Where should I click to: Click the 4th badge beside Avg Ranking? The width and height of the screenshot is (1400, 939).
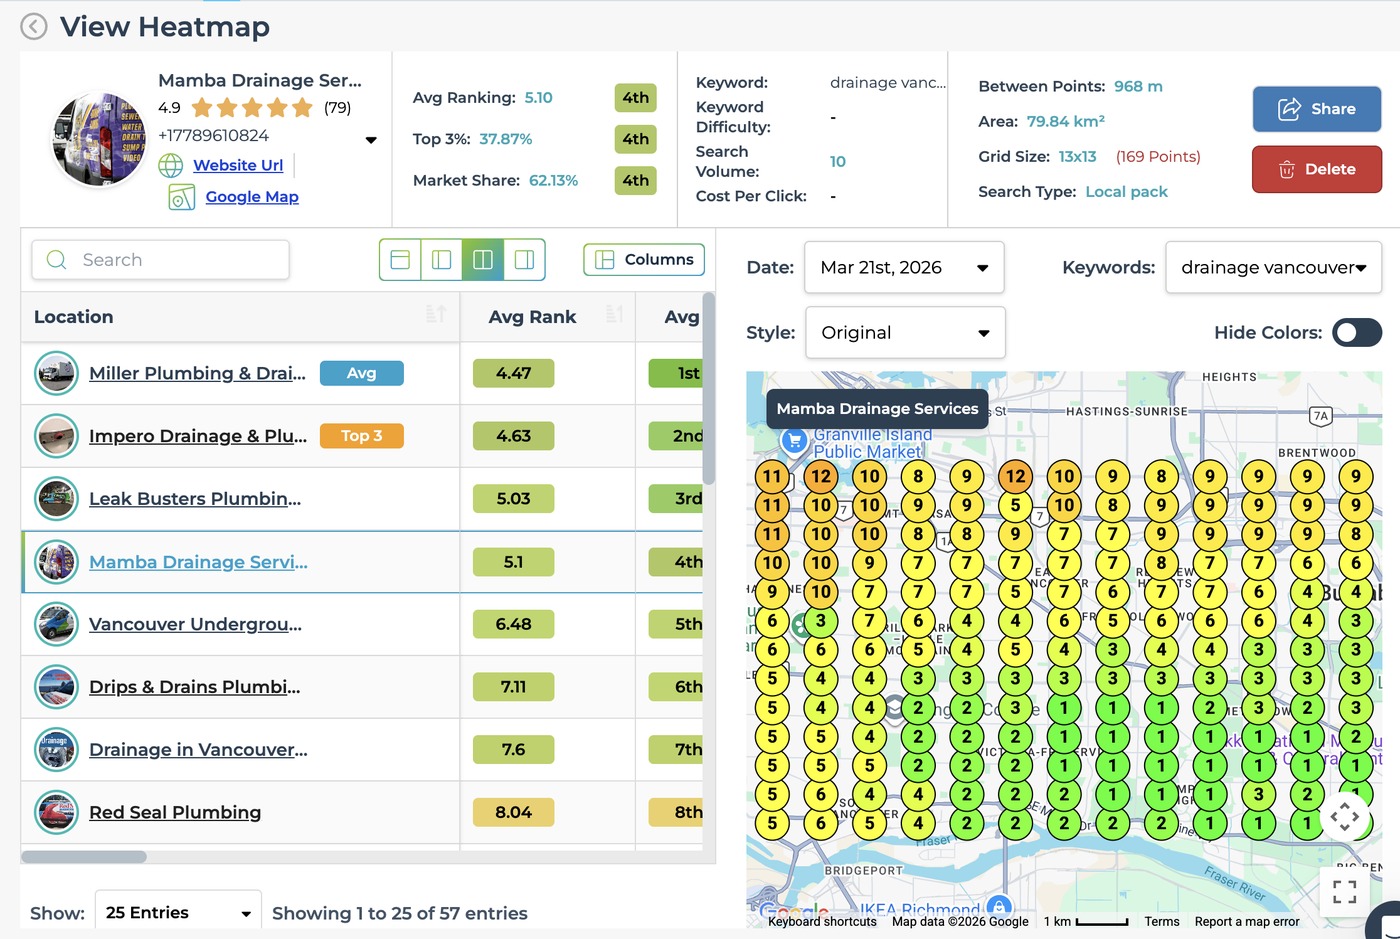tap(636, 98)
